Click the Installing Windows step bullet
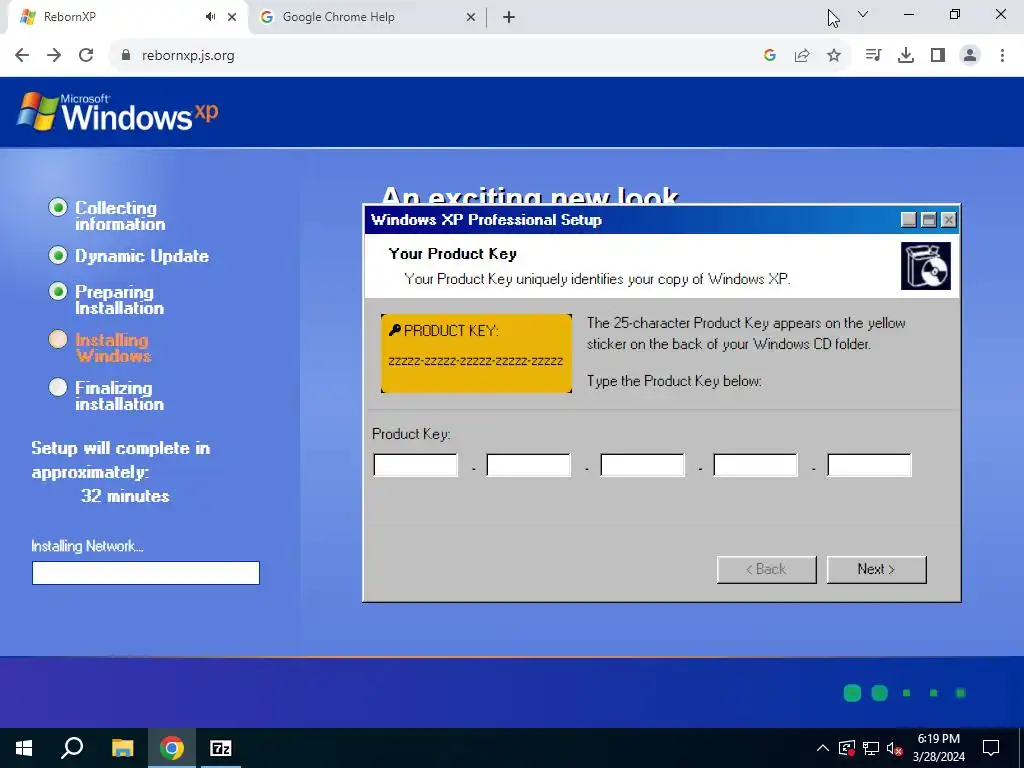The height and width of the screenshot is (768, 1024). pyautogui.click(x=57, y=340)
